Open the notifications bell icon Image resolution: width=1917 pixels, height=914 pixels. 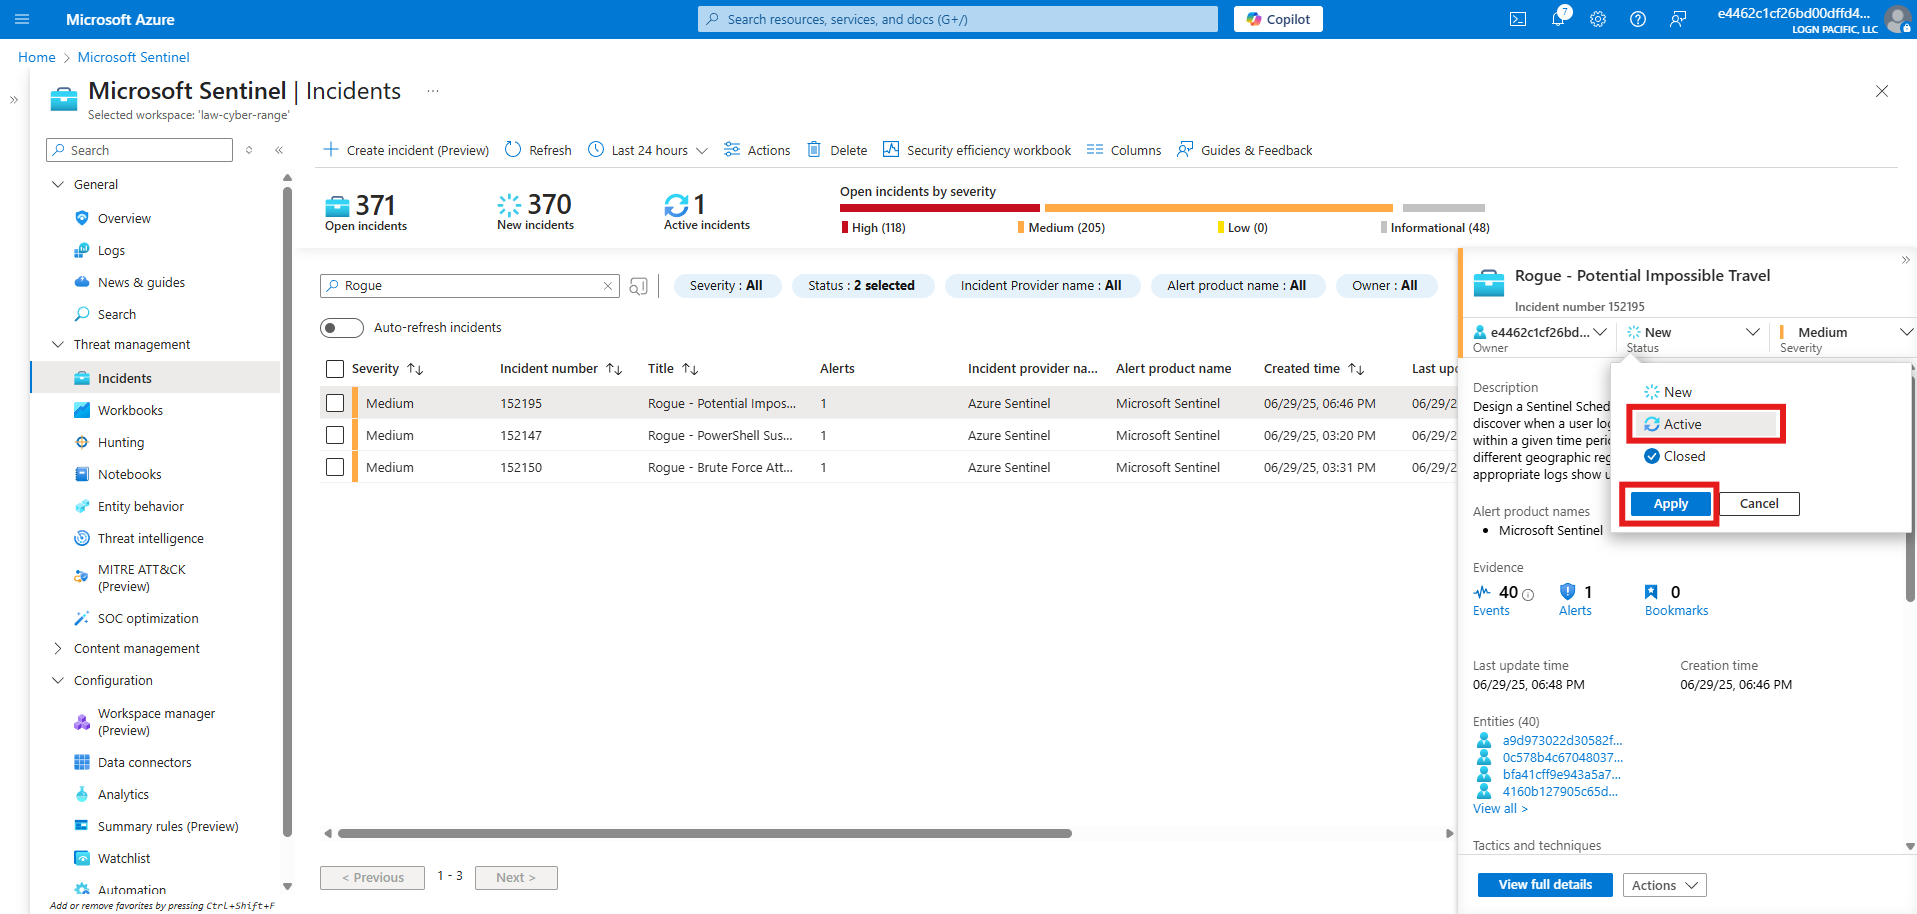coord(1557,19)
